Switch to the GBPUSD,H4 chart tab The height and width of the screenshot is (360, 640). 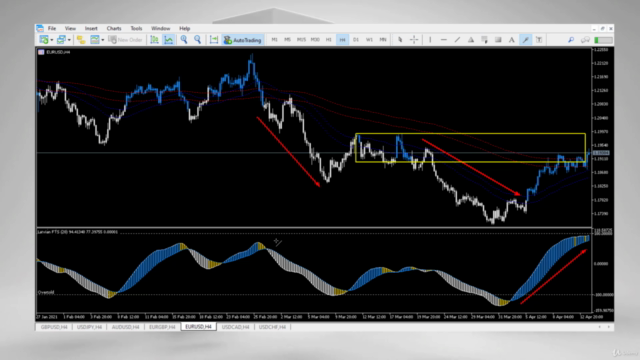coord(54,327)
